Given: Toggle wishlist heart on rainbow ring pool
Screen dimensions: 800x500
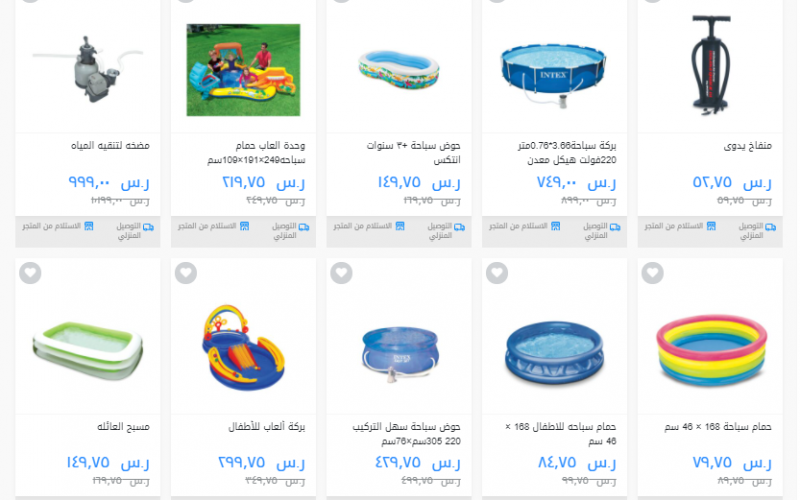Looking at the screenshot, I should tap(653, 273).
